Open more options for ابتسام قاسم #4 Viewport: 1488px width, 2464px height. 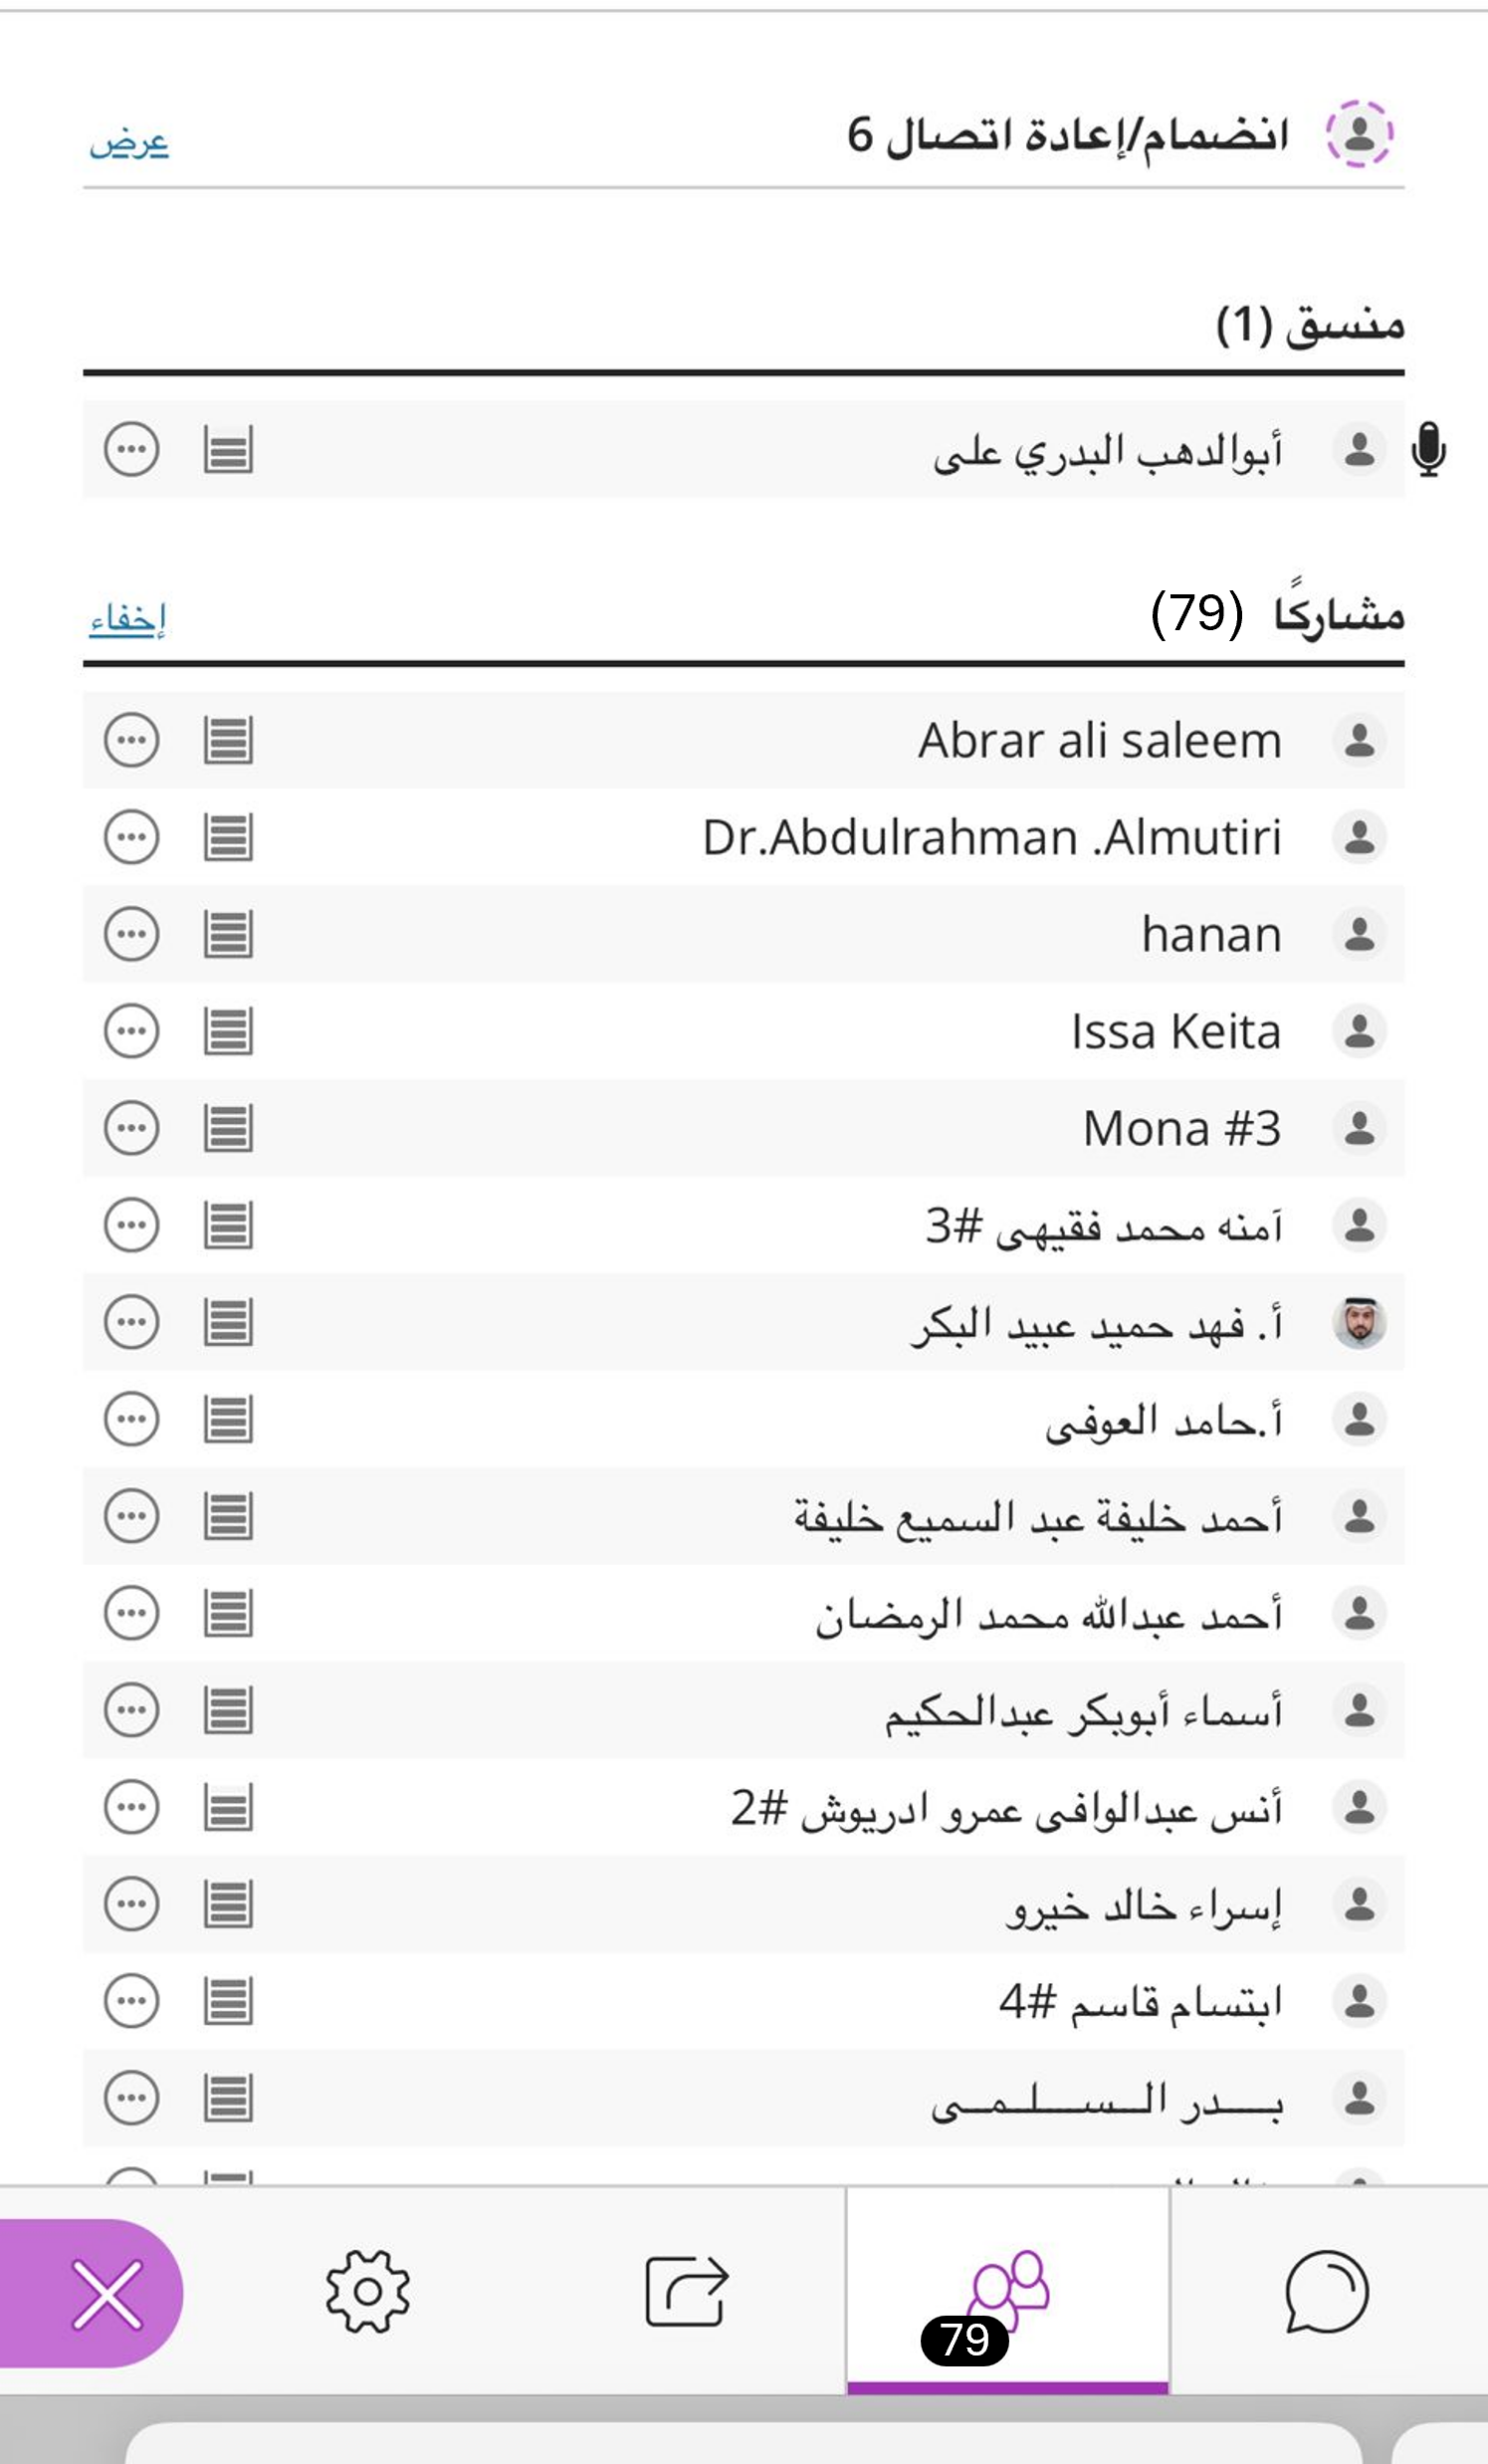coord(131,2001)
